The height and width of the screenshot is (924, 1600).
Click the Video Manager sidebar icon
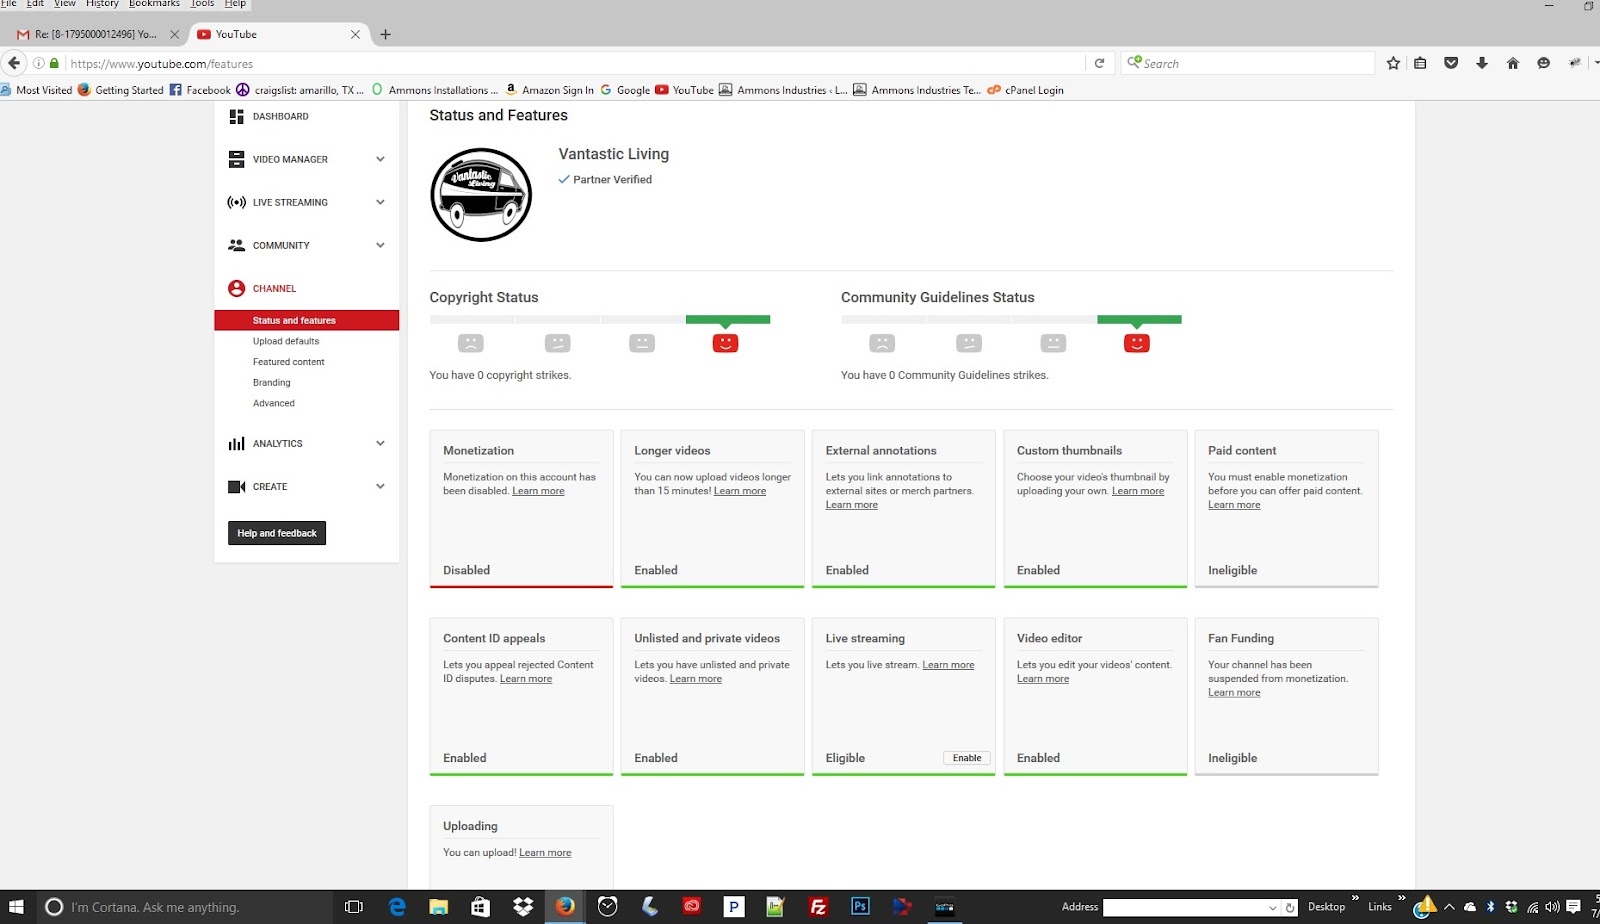click(x=236, y=159)
